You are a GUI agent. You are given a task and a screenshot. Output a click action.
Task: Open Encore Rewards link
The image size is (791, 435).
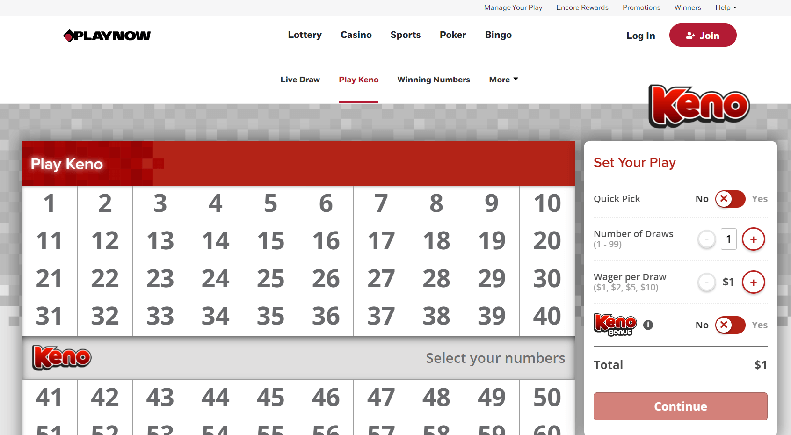(x=582, y=8)
